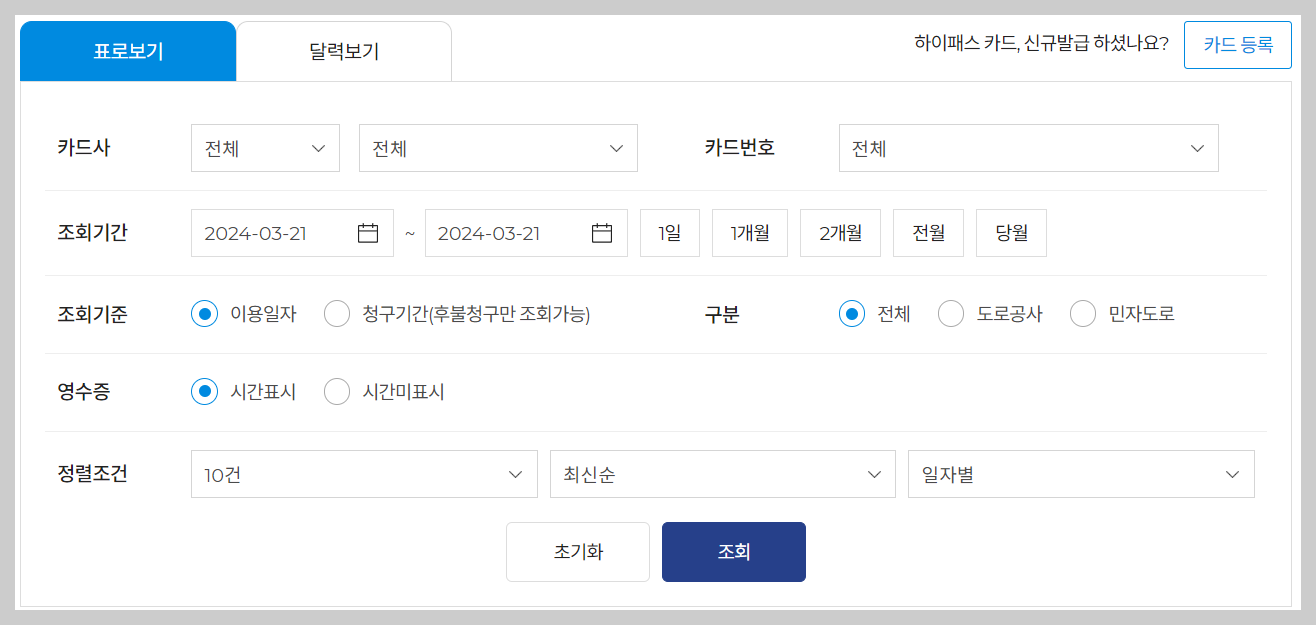The height and width of the screenshot is (625, 1316).
Task: Reset the form with 초기화
Action: pyautogui.click(x=577, y=551)
